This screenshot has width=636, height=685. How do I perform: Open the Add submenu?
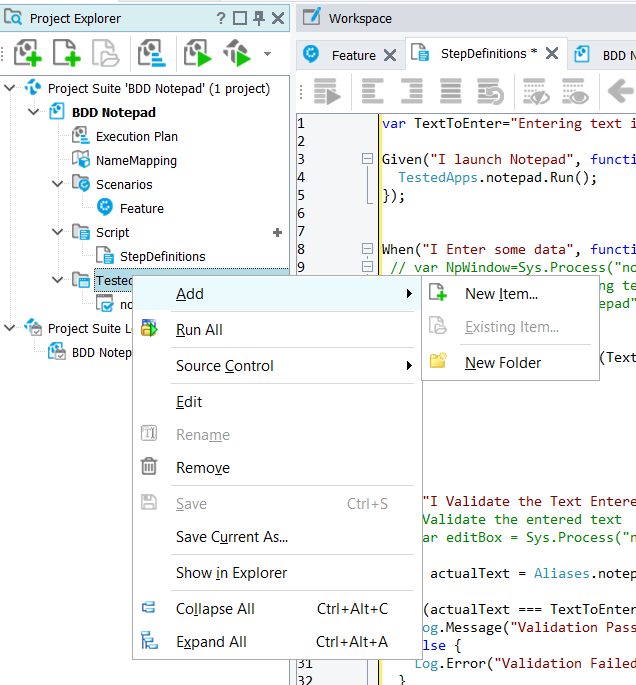tap(277, 294)
